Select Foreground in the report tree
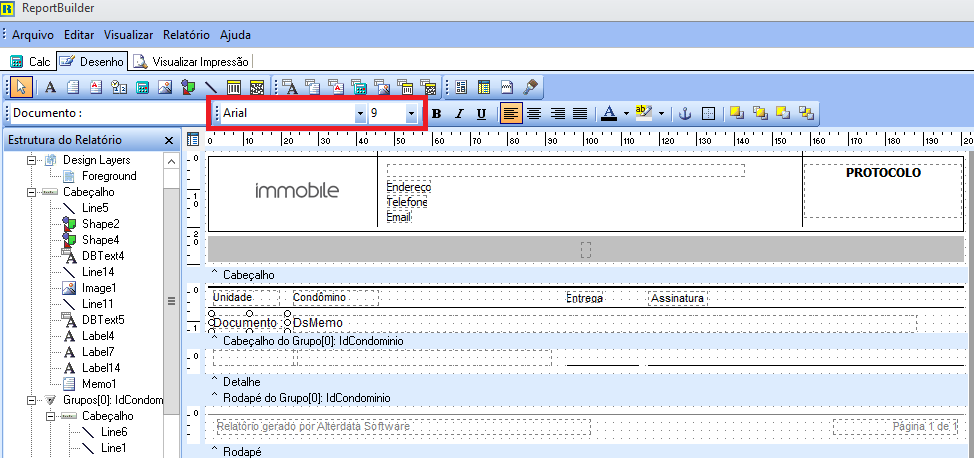Image resolution: width=974 pixels, height=458 pixels. [x=109, y=176]
